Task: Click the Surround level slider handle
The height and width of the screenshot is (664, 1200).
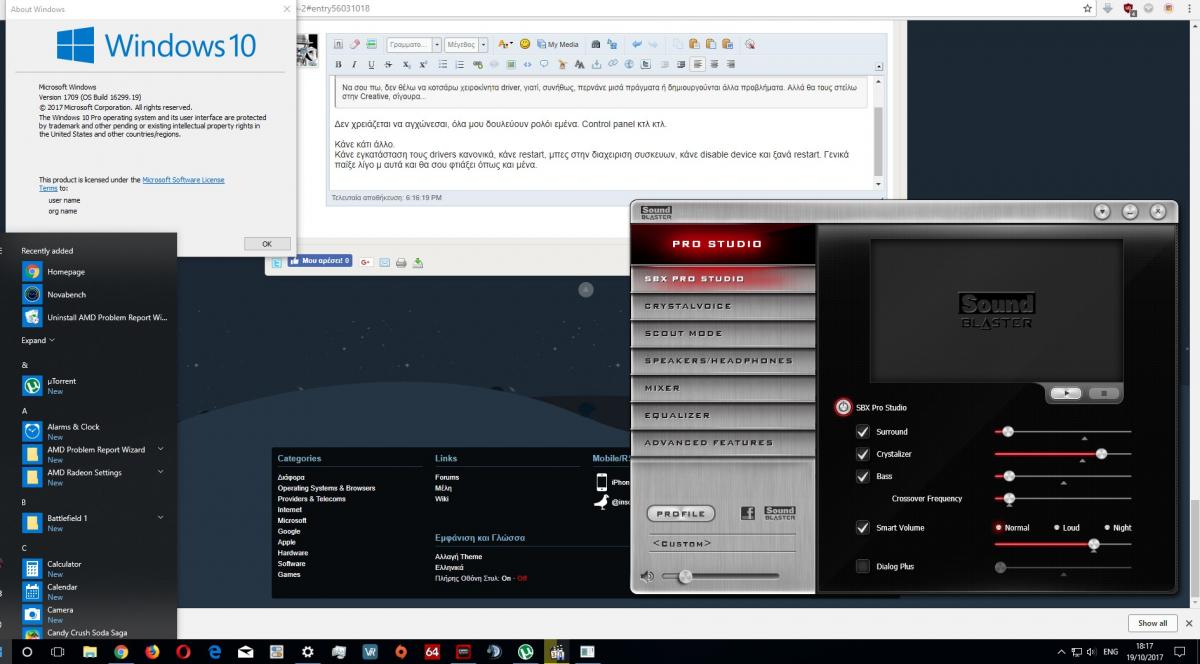Action: [x=1008, y=431]
